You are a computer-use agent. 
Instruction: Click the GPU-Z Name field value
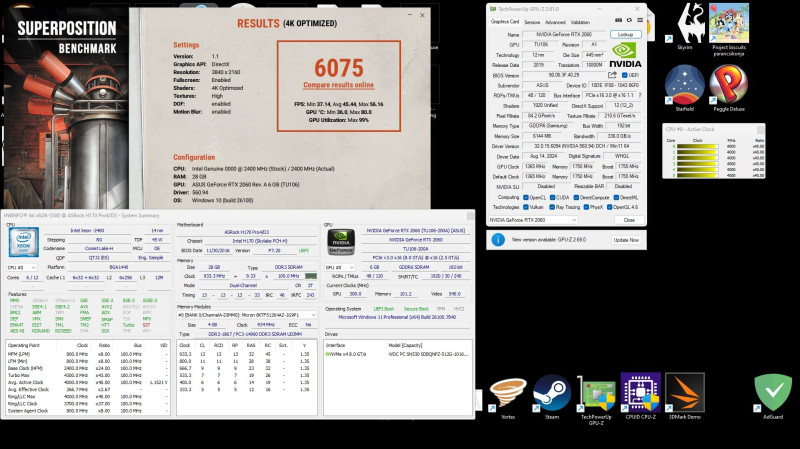point(564,35)
